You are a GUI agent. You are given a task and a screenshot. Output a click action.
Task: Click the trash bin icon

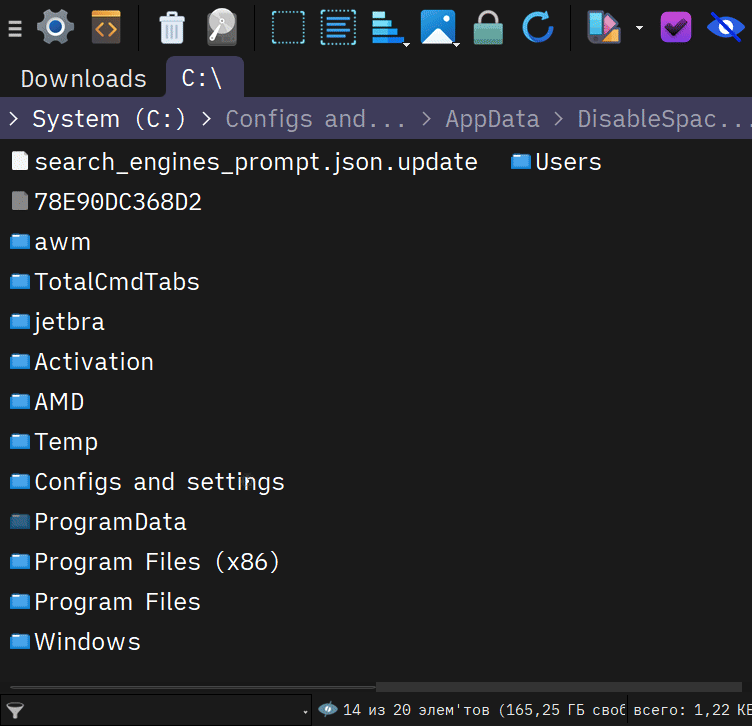pos(172,27)
